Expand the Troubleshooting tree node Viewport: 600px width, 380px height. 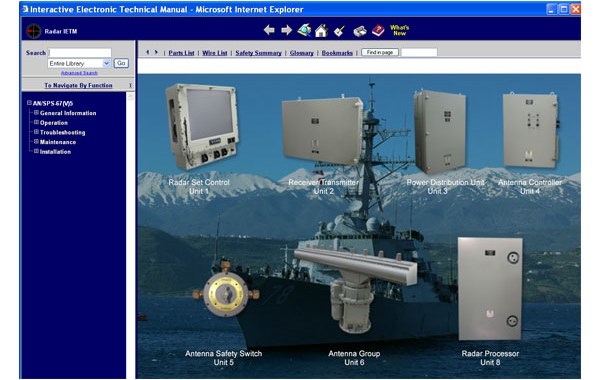click(36, 132)
